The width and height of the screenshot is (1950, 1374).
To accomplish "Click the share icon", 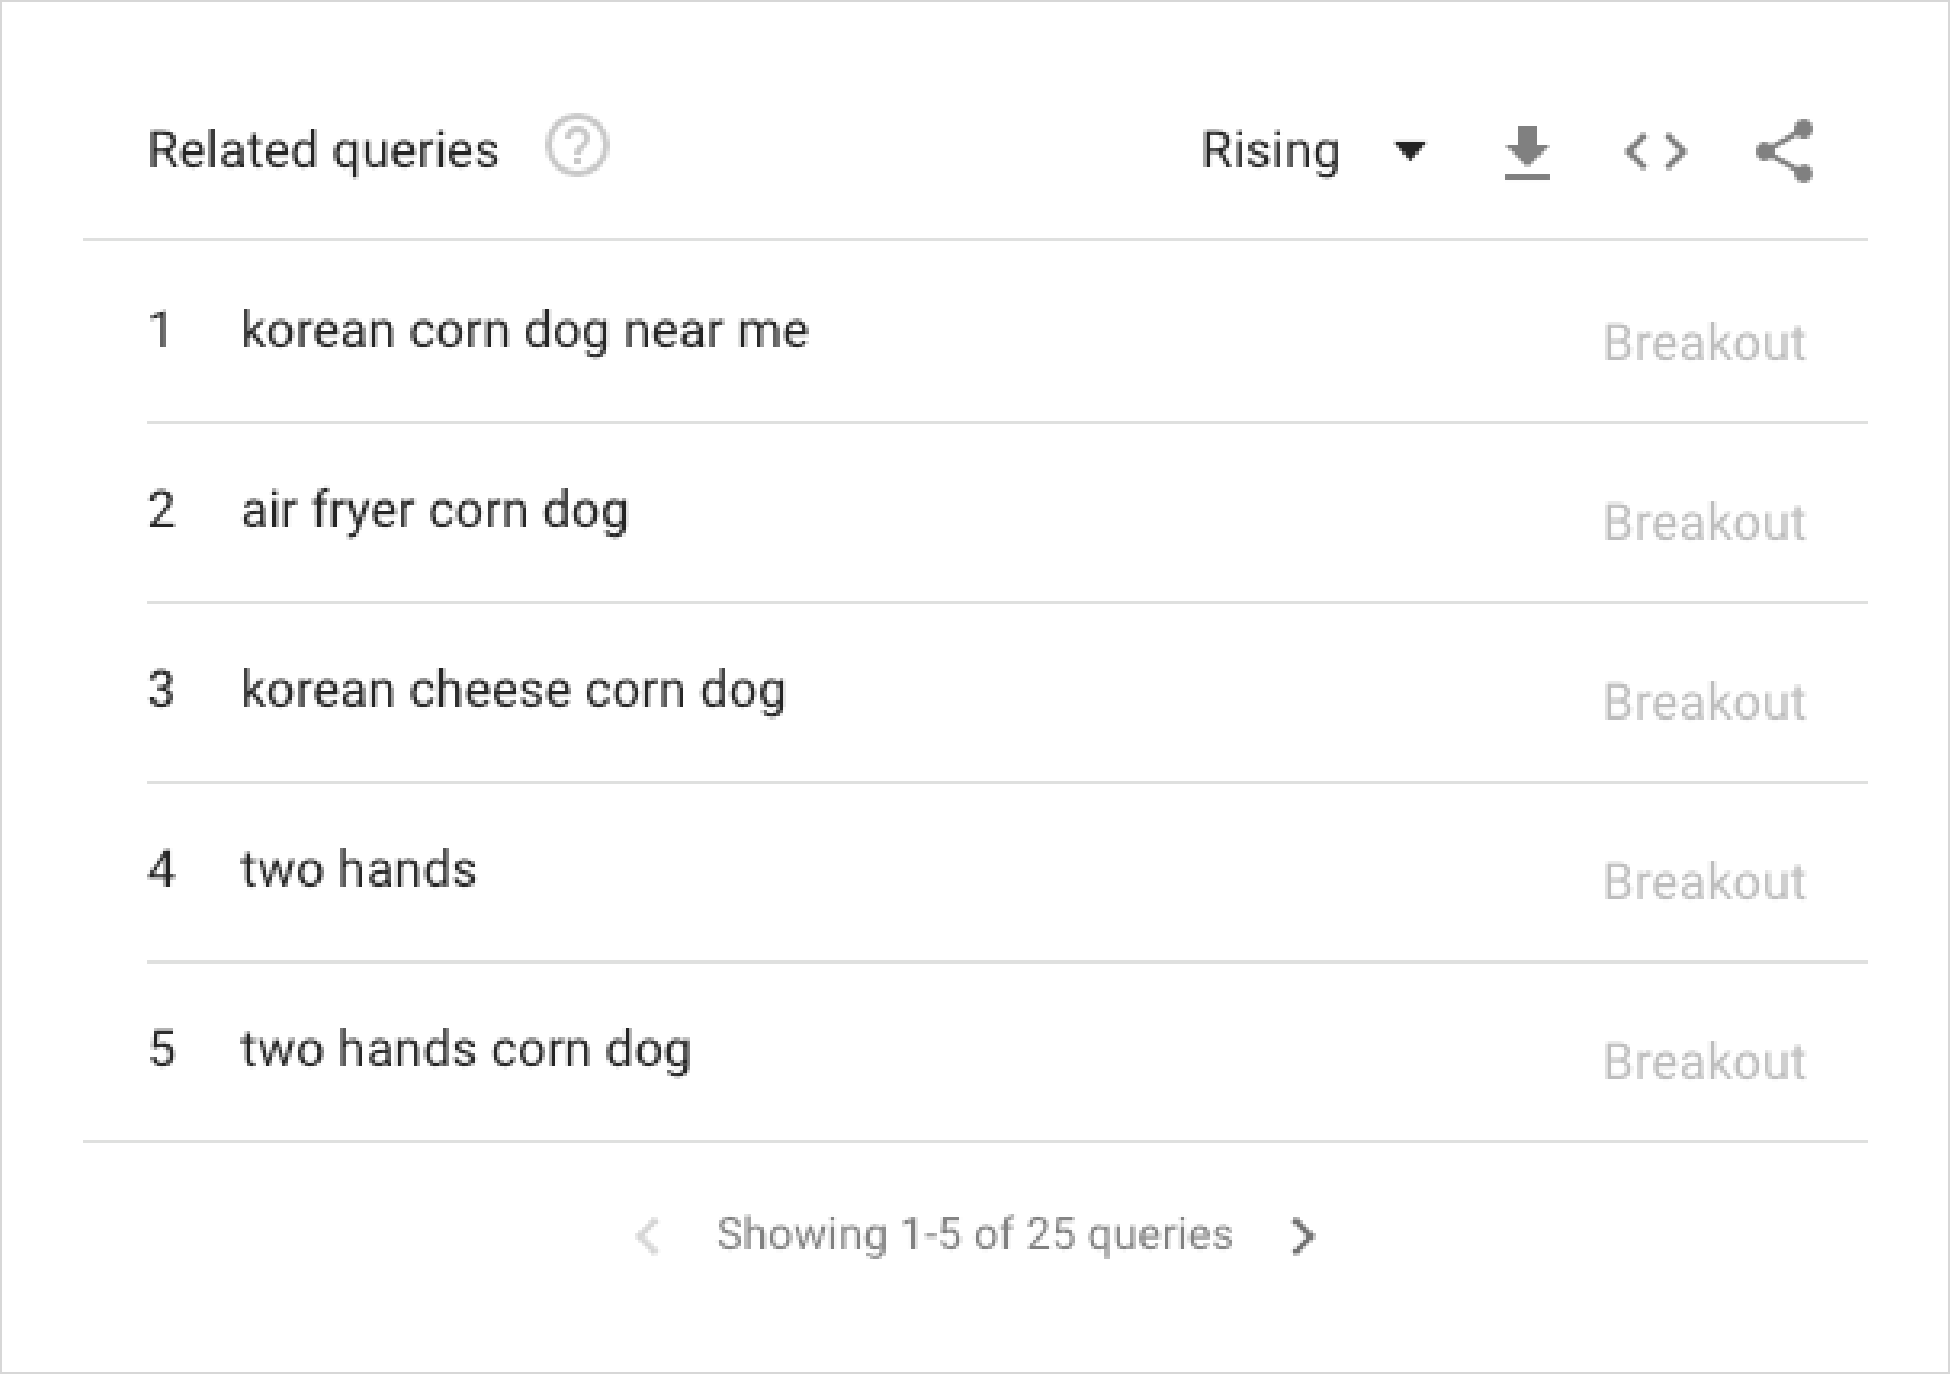I will tap(1784, 152).
